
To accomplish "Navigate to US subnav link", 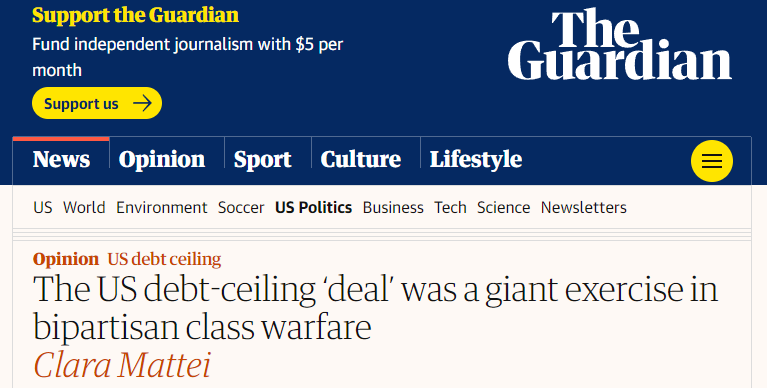I will [x=43, y=207].
